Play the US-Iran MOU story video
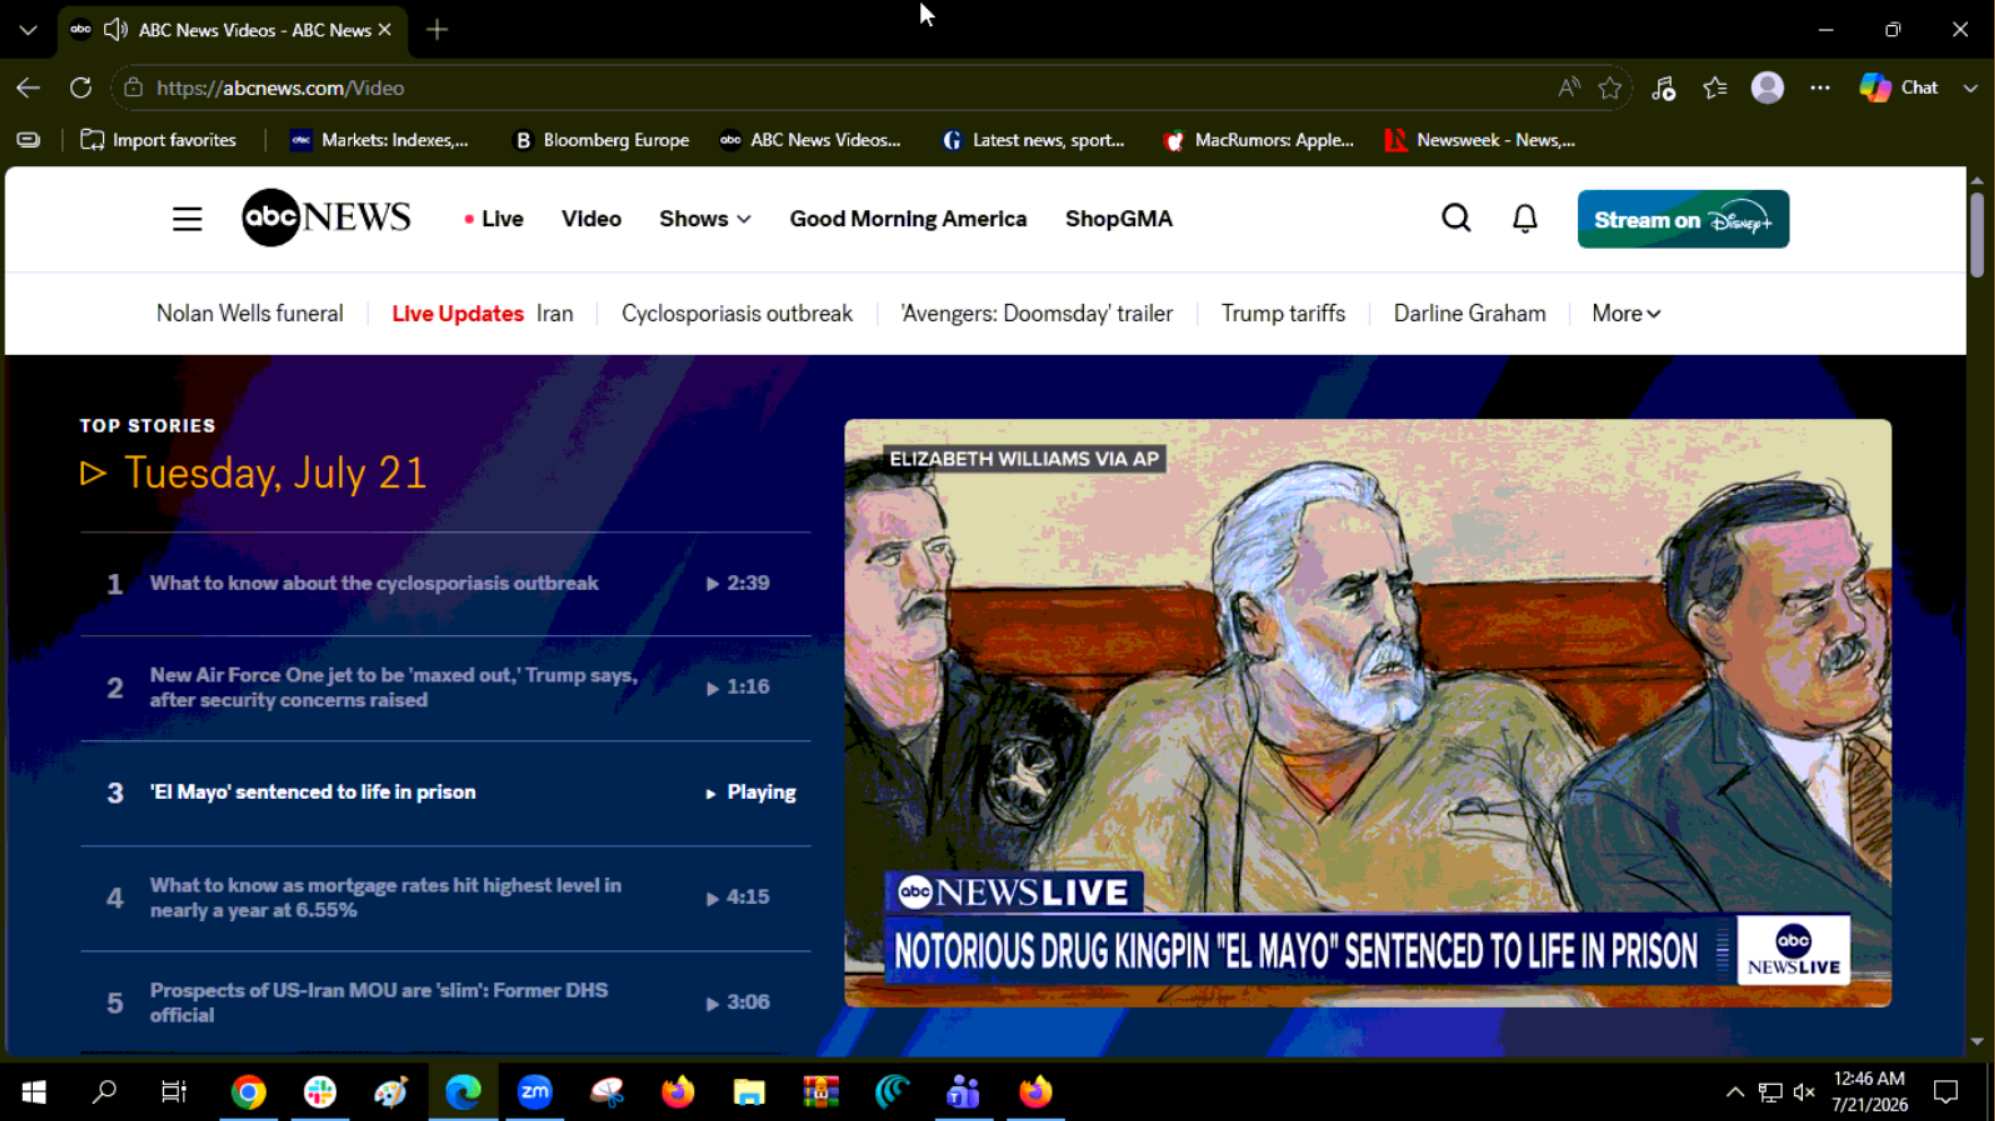1995x1121 pixels. (445, 1002)
